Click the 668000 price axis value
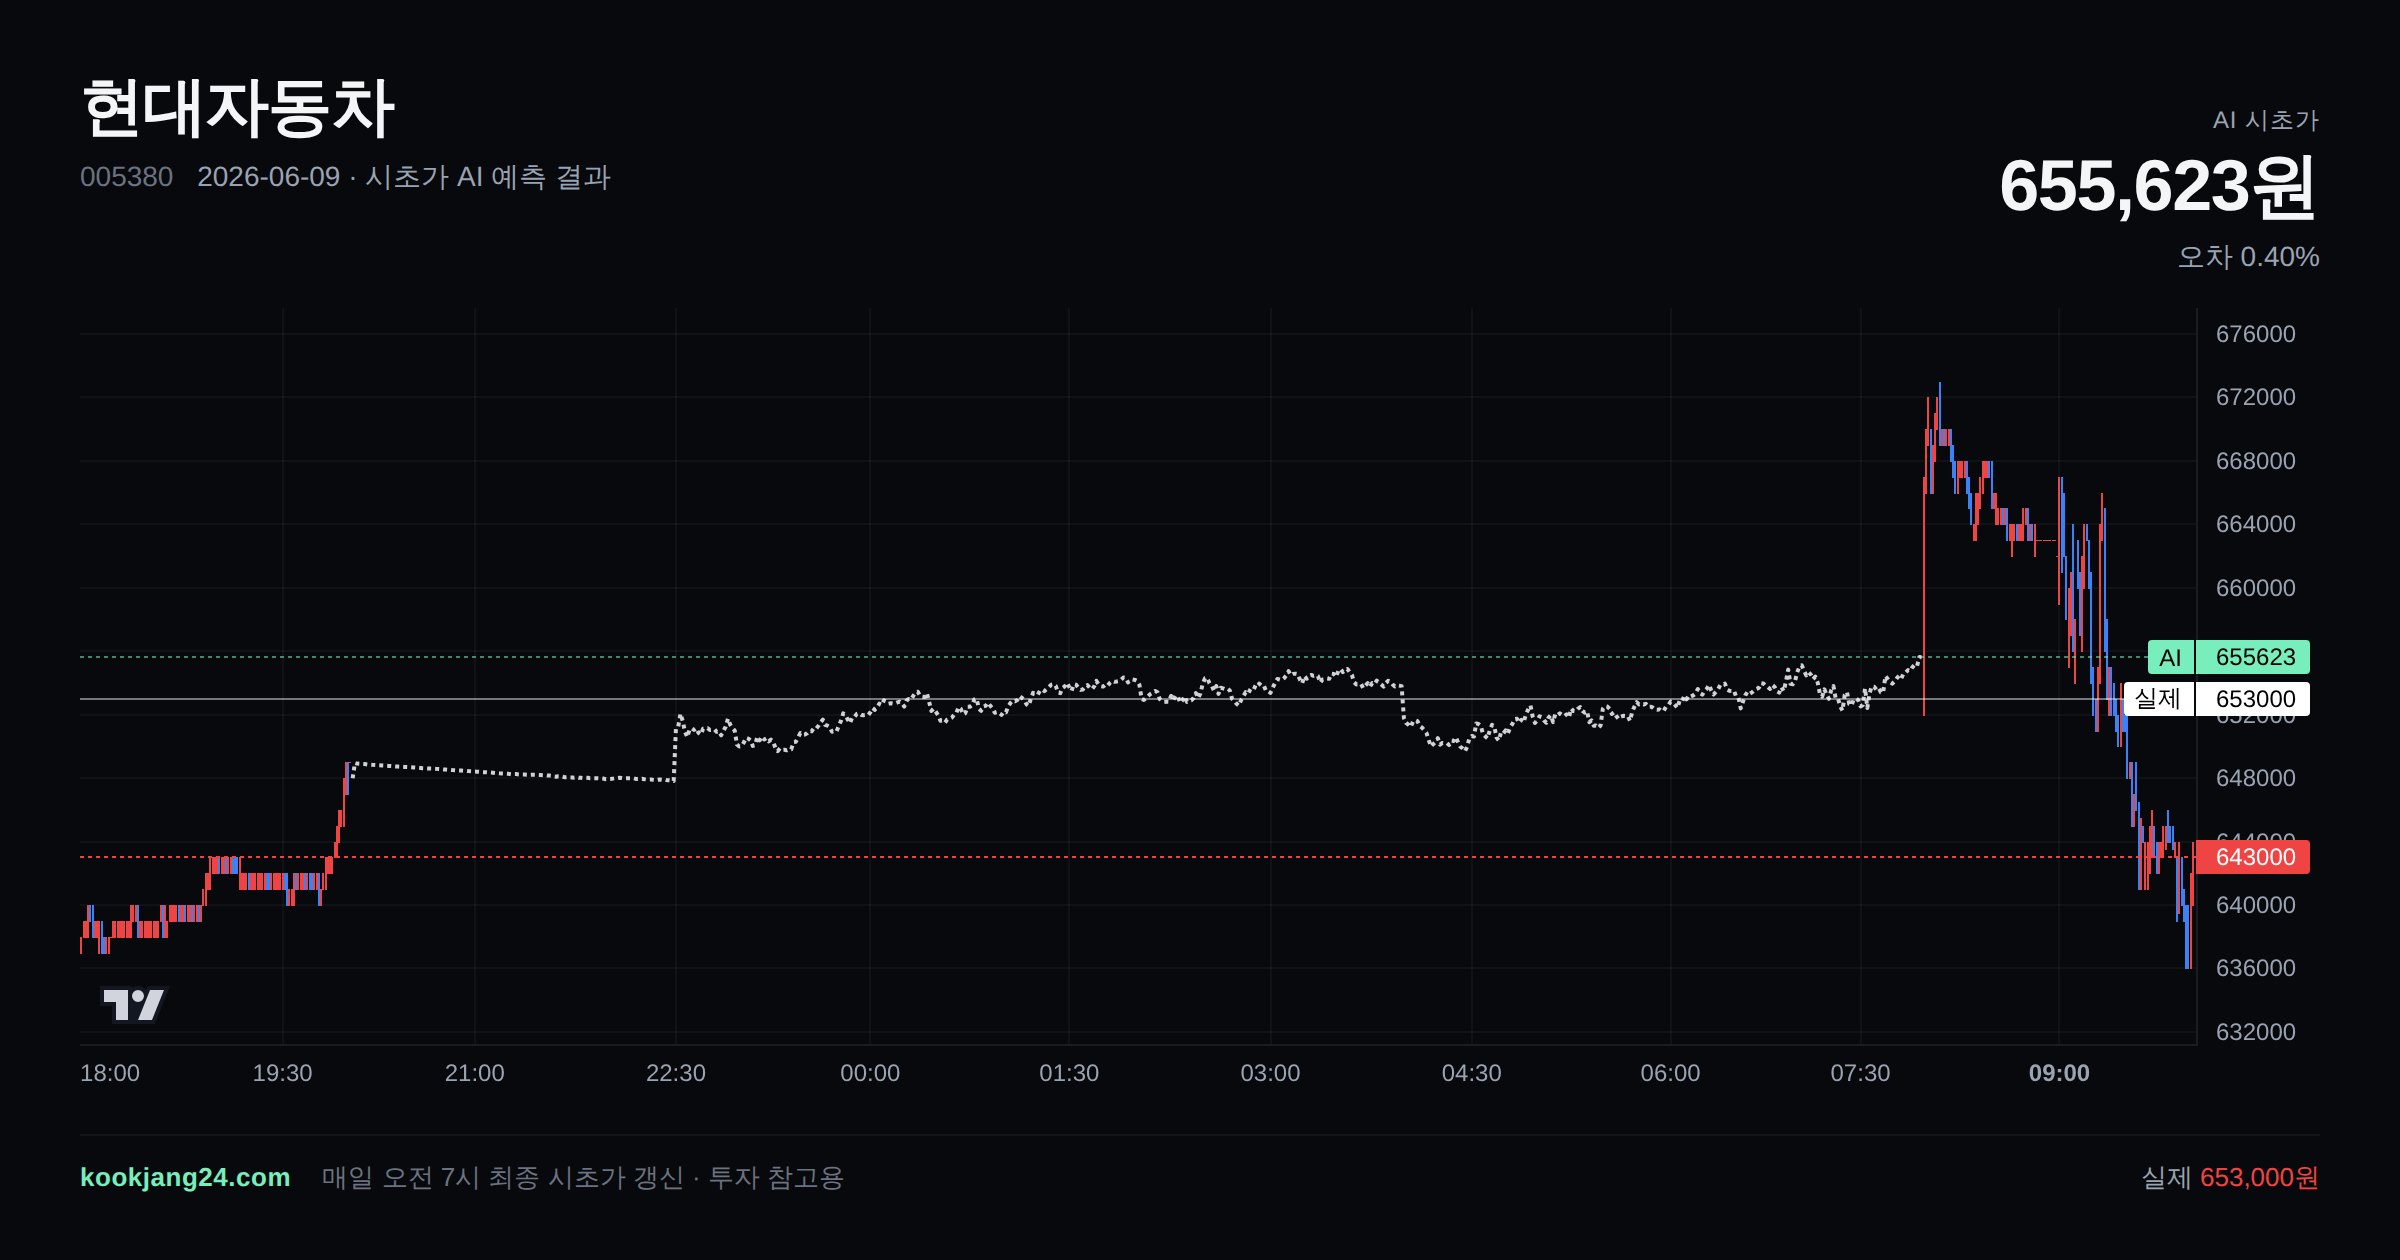Viewport: 2400px width, 1260px height. point(2255,461)
